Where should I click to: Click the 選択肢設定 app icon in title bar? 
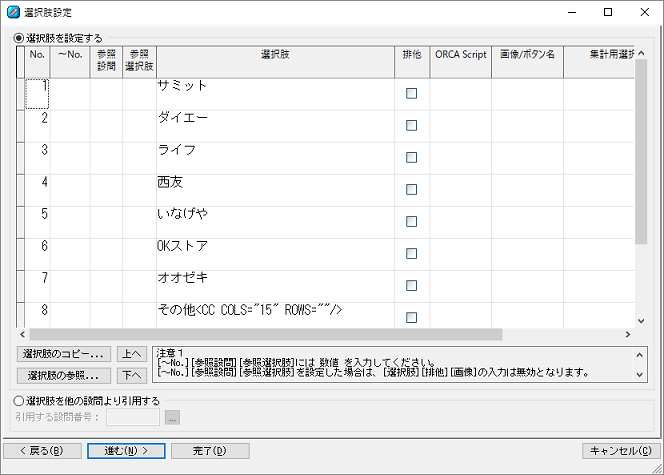tap(13, 12)
